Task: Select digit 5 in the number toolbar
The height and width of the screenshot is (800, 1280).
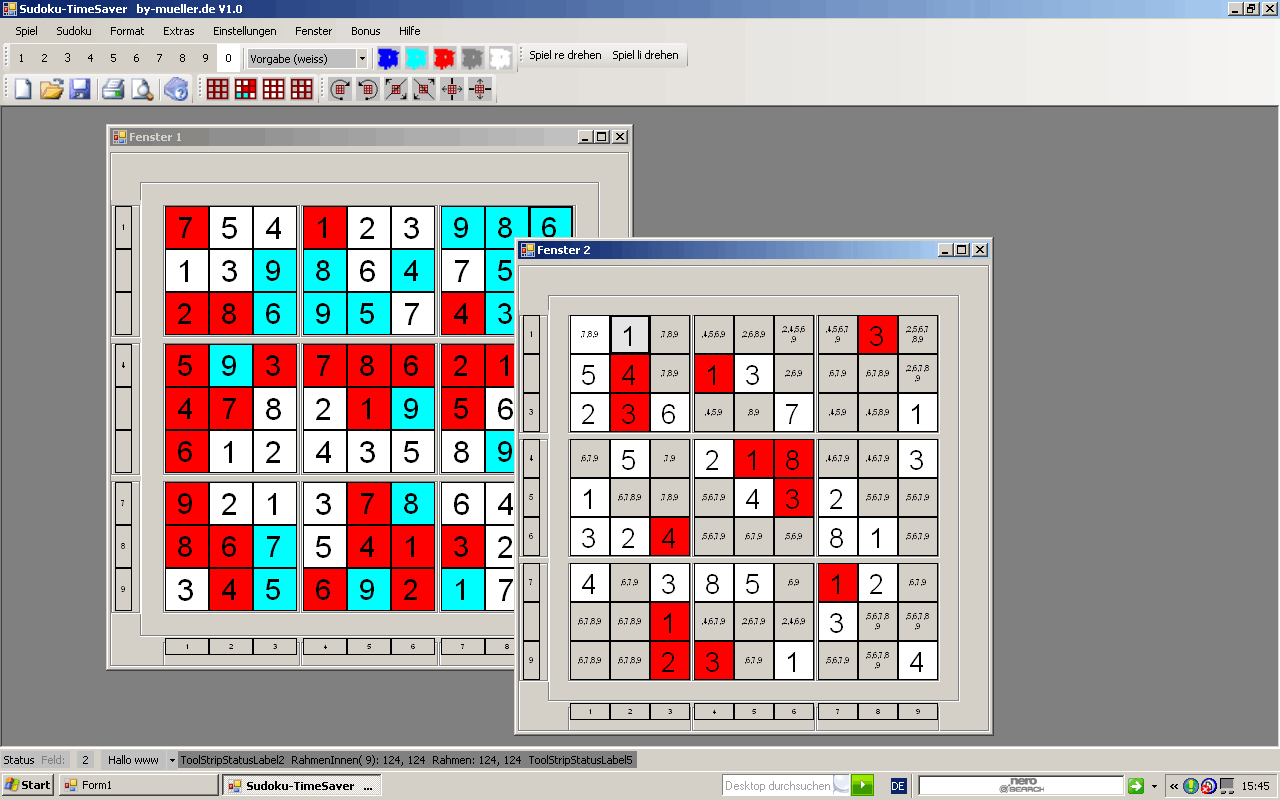Action: pos(113,58)
